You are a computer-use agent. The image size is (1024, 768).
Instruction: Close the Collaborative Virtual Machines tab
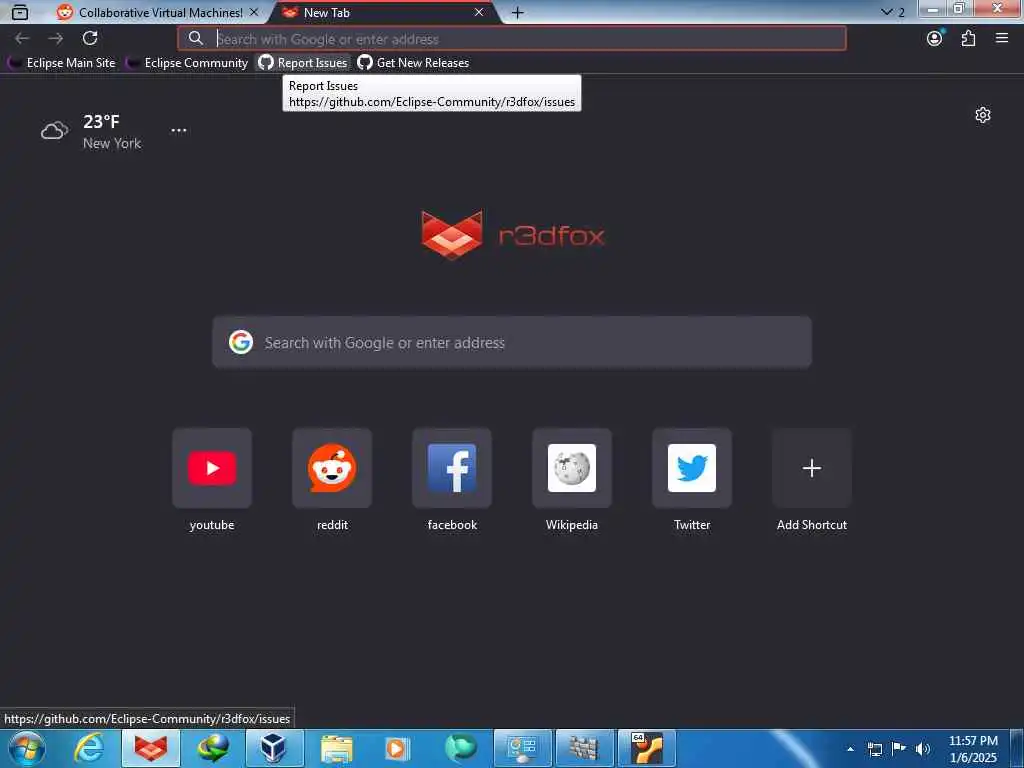pyautogui.click(x=254, y=12)
